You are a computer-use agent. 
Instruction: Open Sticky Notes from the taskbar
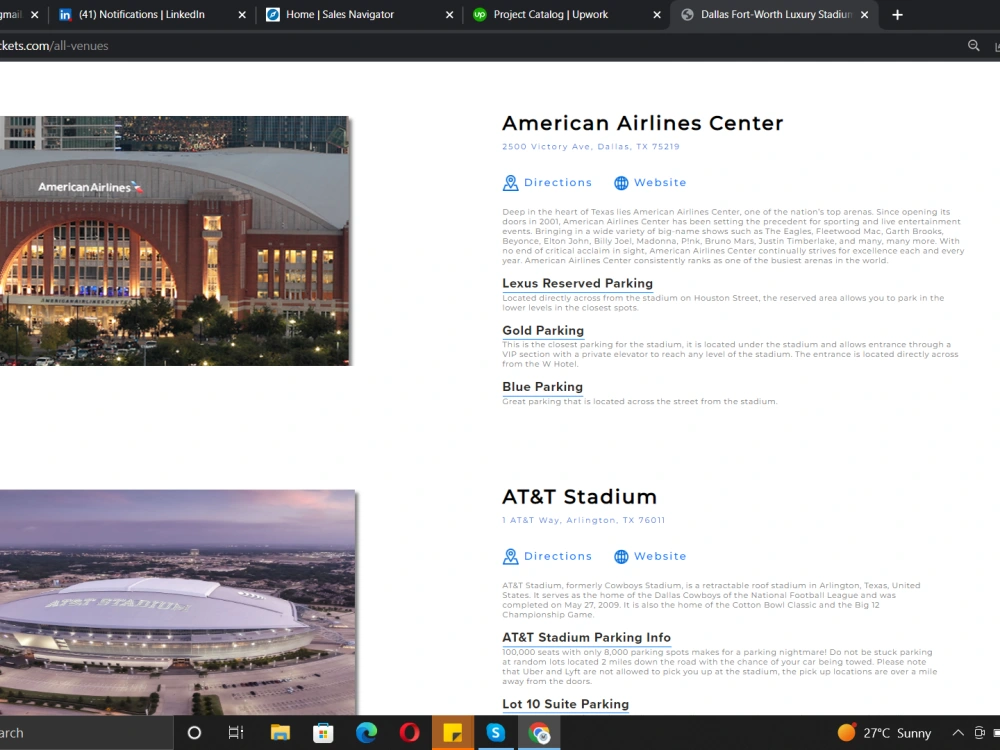coord(453,733)
